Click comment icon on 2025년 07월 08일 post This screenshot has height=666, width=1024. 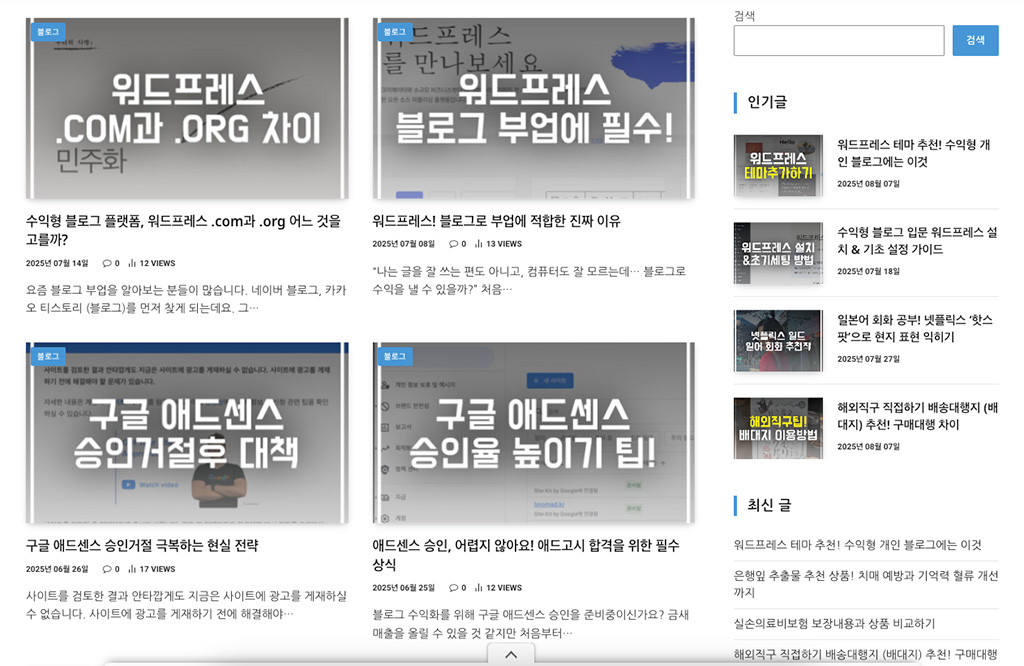[453, 244]
